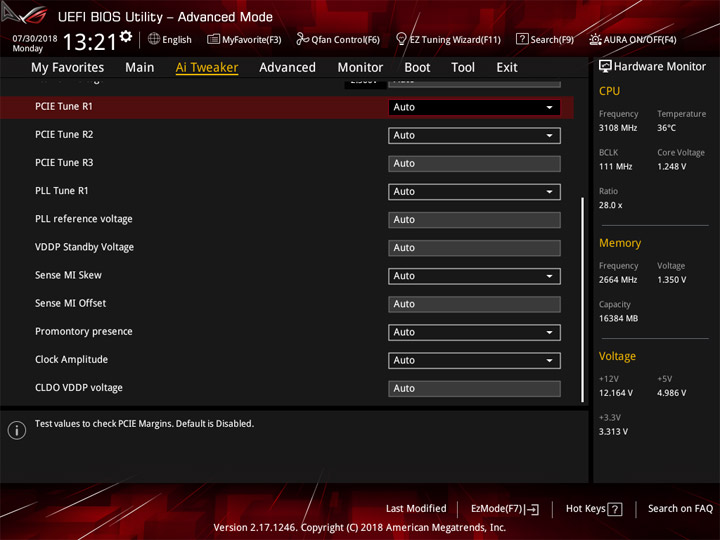Click memory frequency value 2664 MHz

[618, 280]
